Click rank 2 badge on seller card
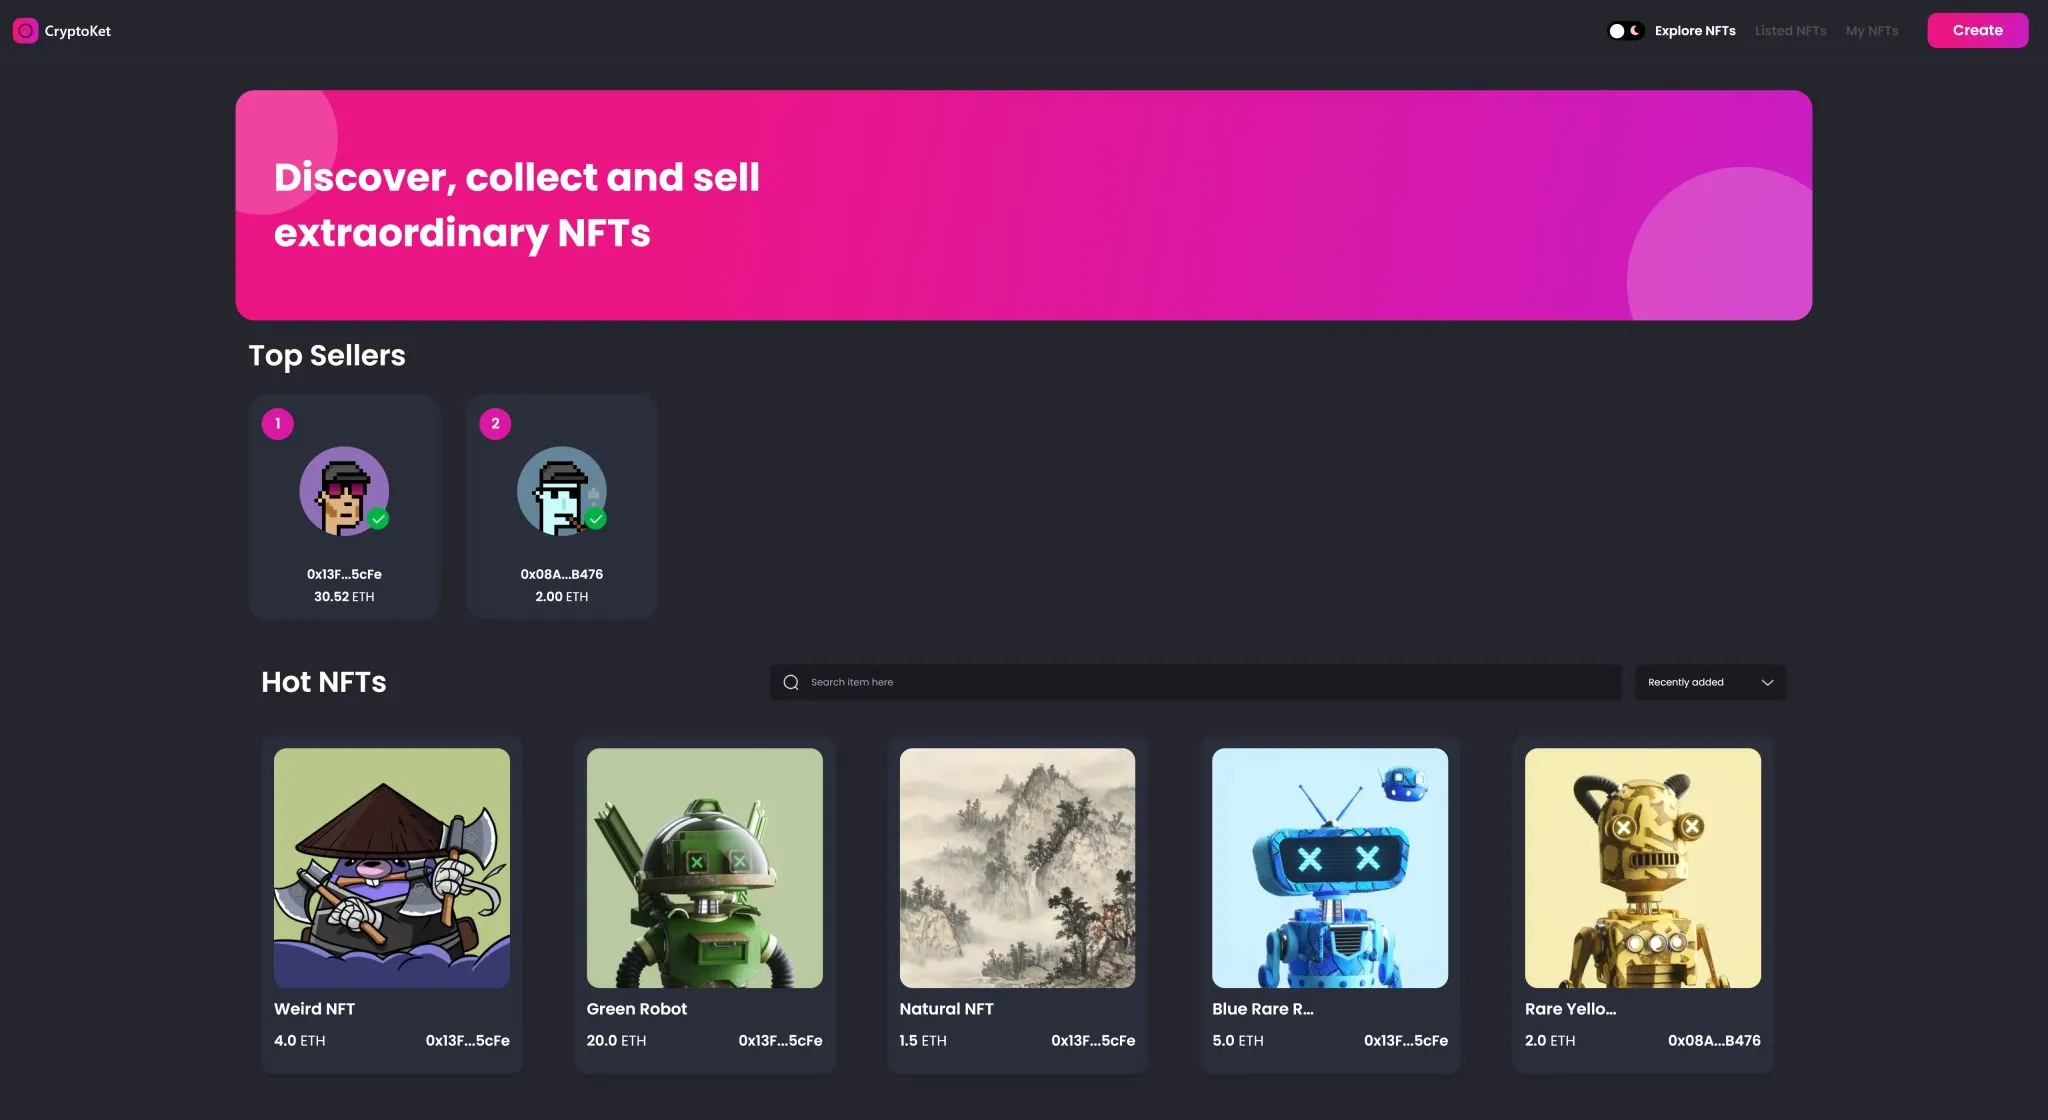 (495, 423)
